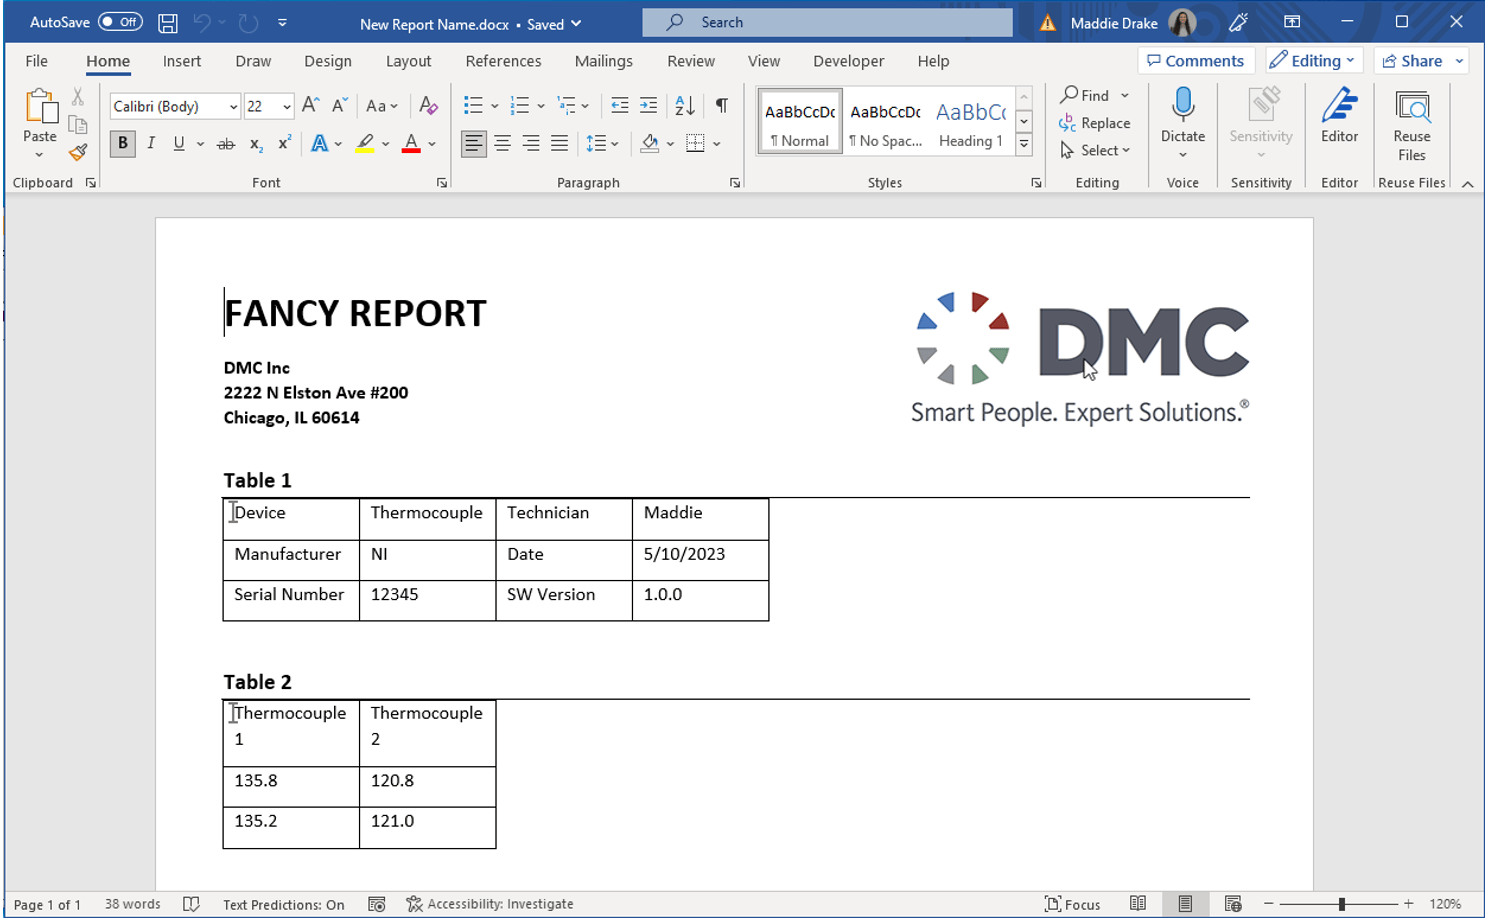Viewport: 1487px width, 920px height.
Task: Click the Cut scissors icon
Action: coord(77,97)
